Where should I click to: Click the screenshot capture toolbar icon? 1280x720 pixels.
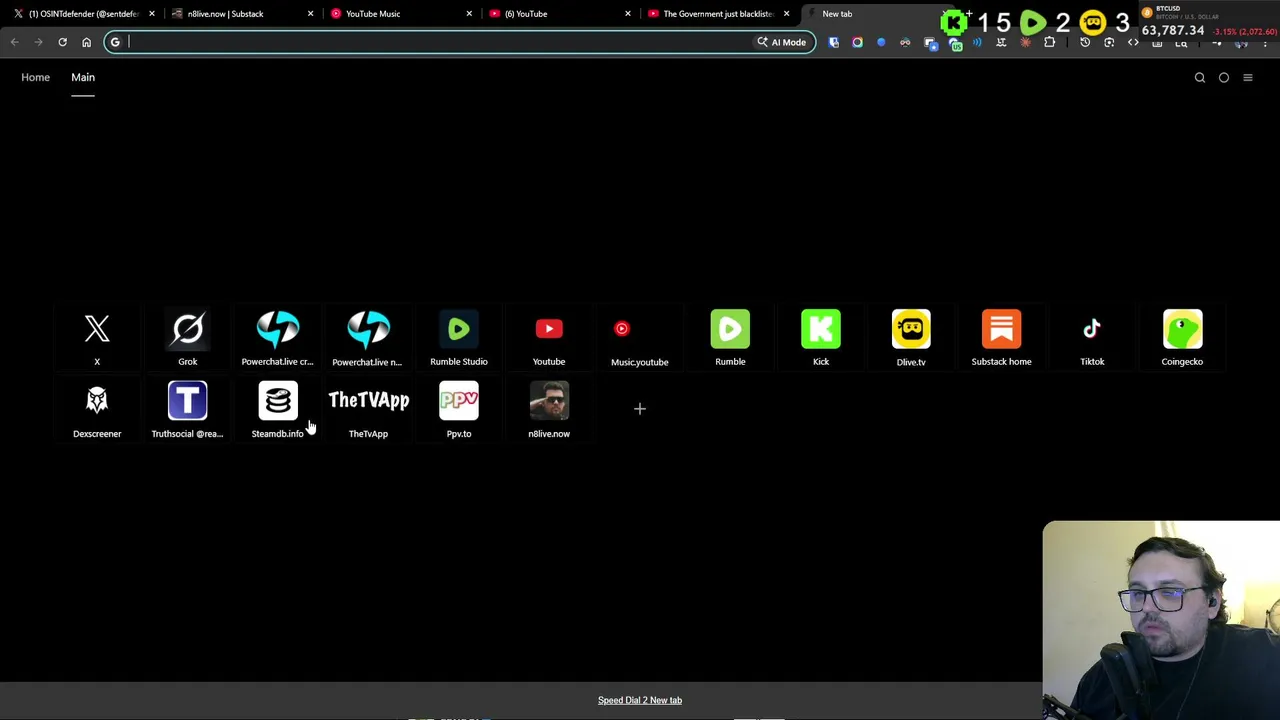coord(1109,42)
